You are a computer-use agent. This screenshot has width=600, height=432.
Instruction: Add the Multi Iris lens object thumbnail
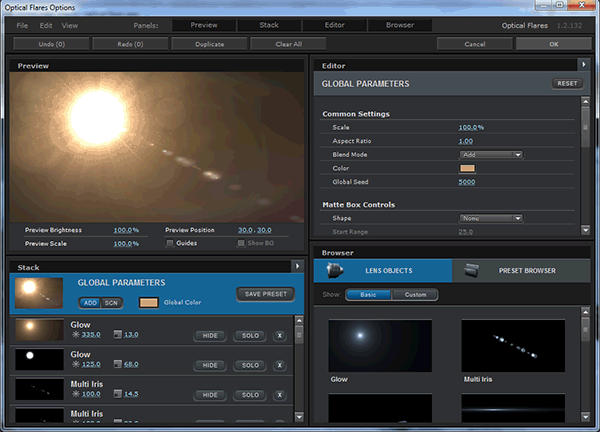click(513, 346)
